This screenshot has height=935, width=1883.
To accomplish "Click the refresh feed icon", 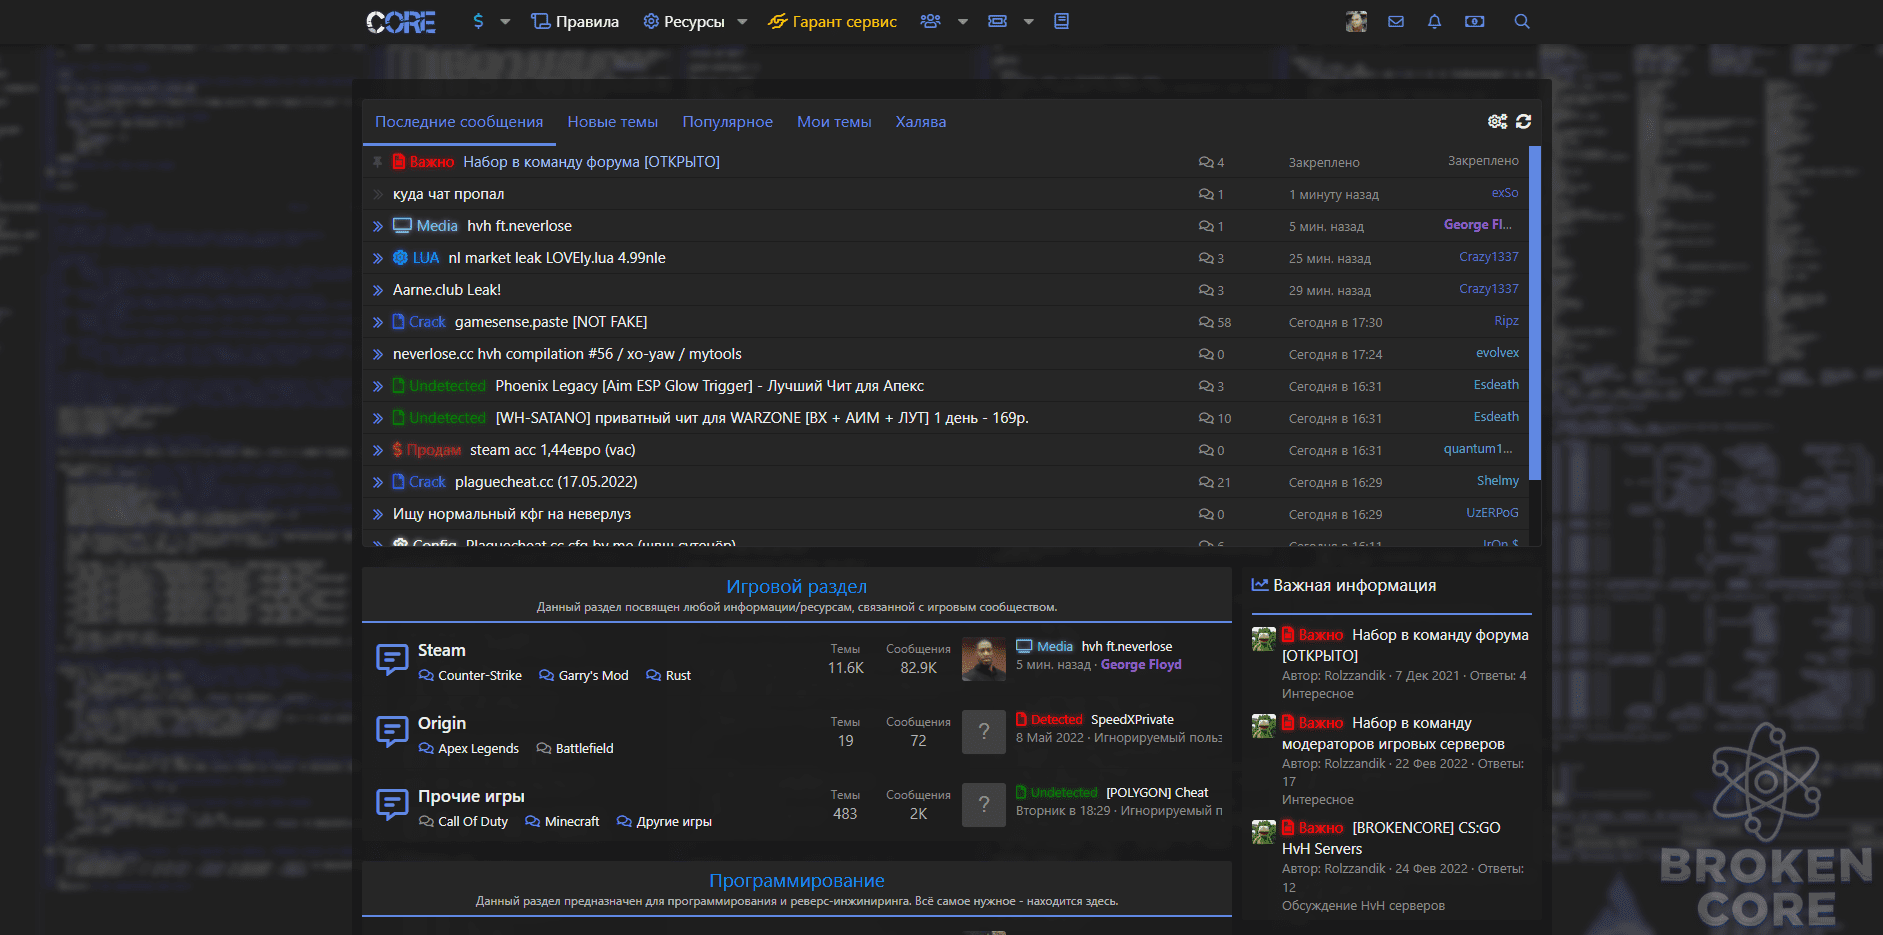I will pos(1523,121).
